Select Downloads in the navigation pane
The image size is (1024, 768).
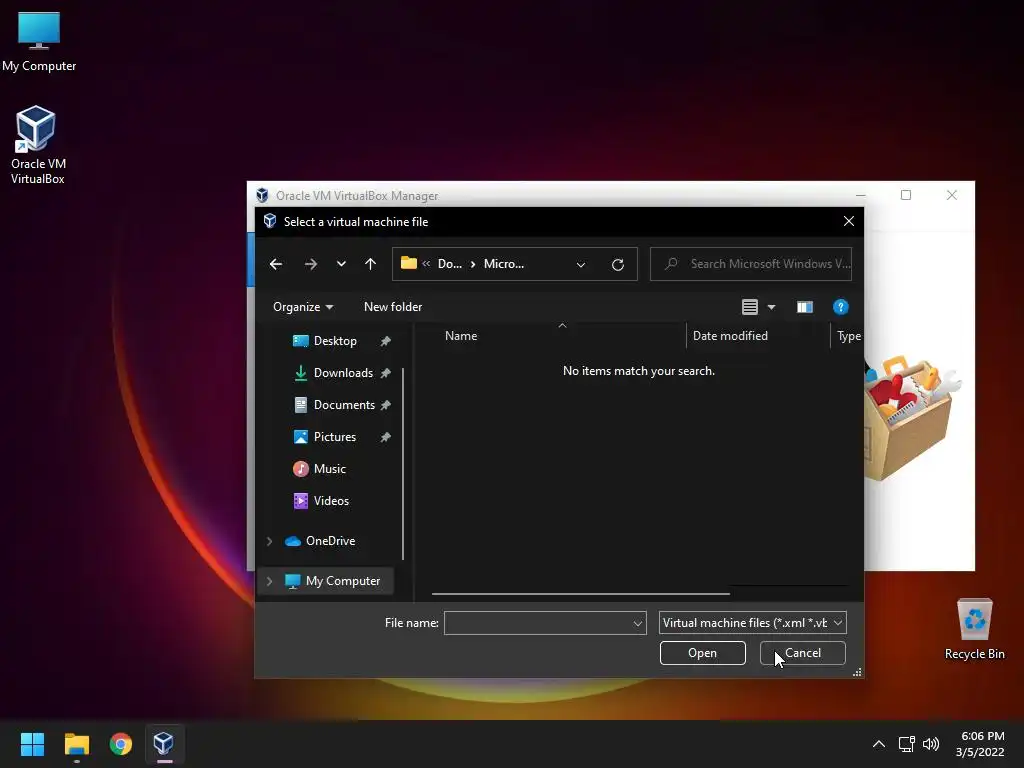coord(343,373)
